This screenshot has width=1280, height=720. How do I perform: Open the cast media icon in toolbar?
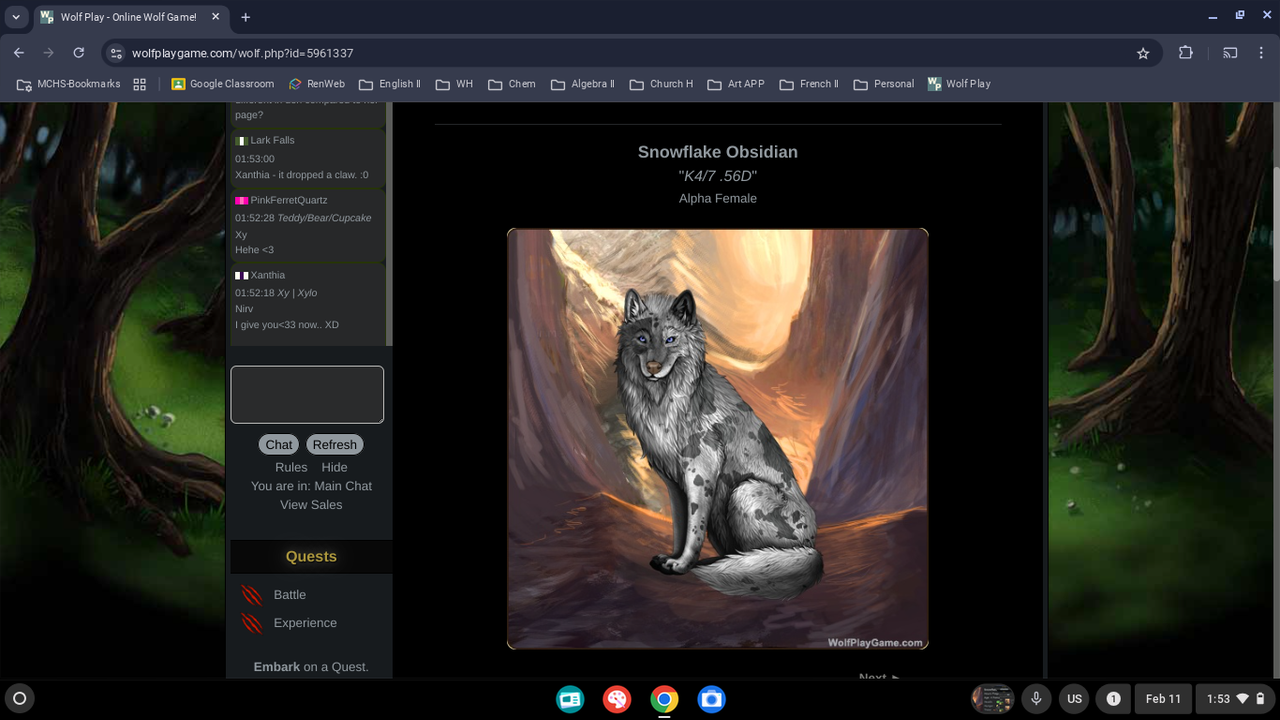pyautogui.click(x=1231, y=53)
